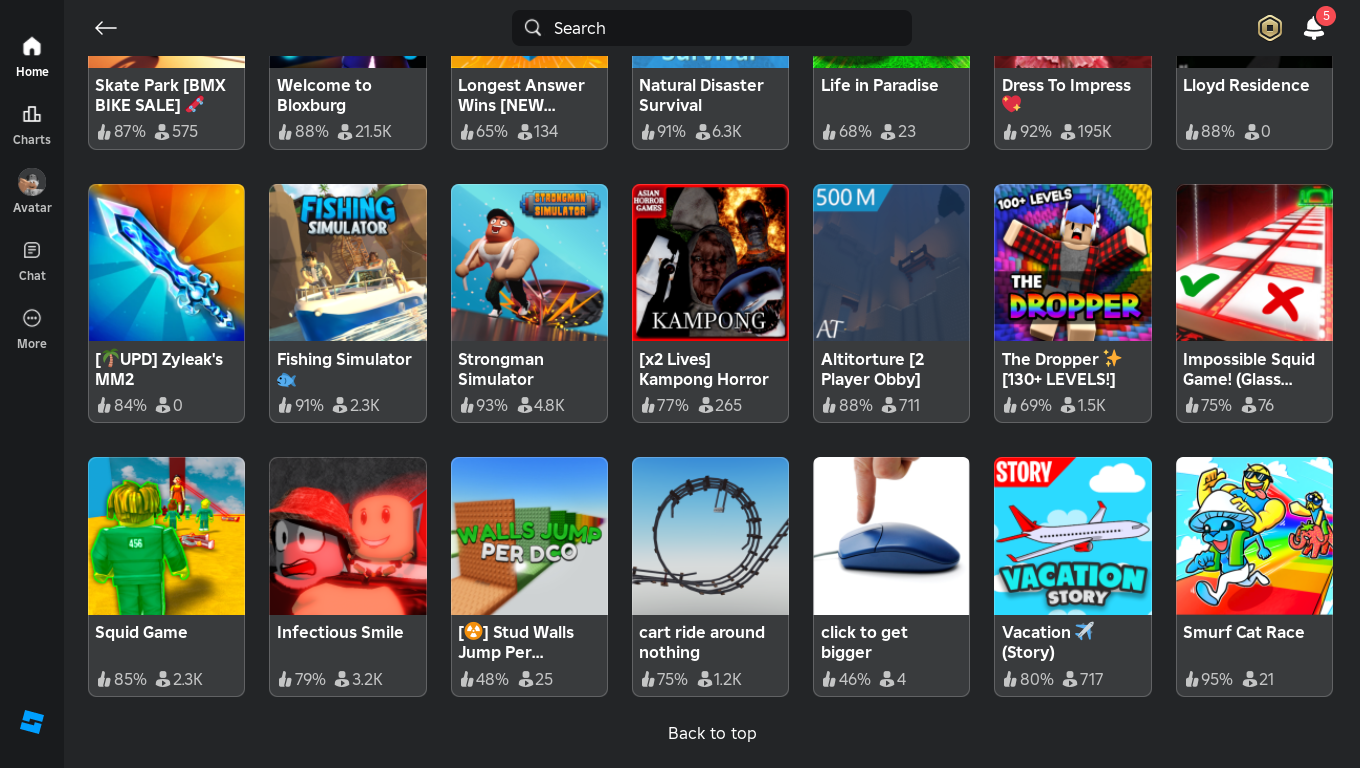Click the 21.5K players count on Bloxburg

point(373,131)
